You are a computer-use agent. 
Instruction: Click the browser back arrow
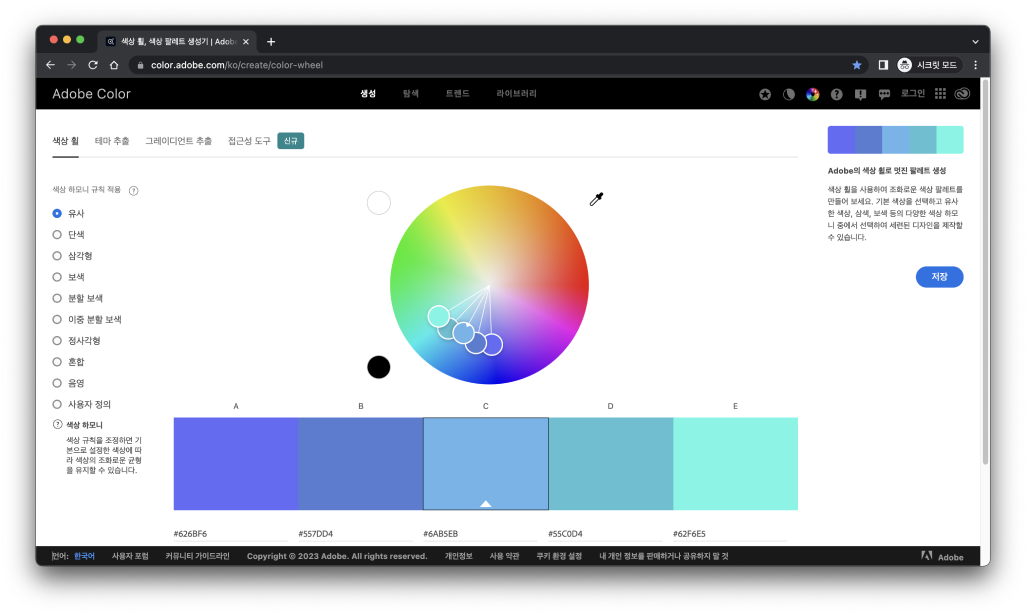coord(50,65)
